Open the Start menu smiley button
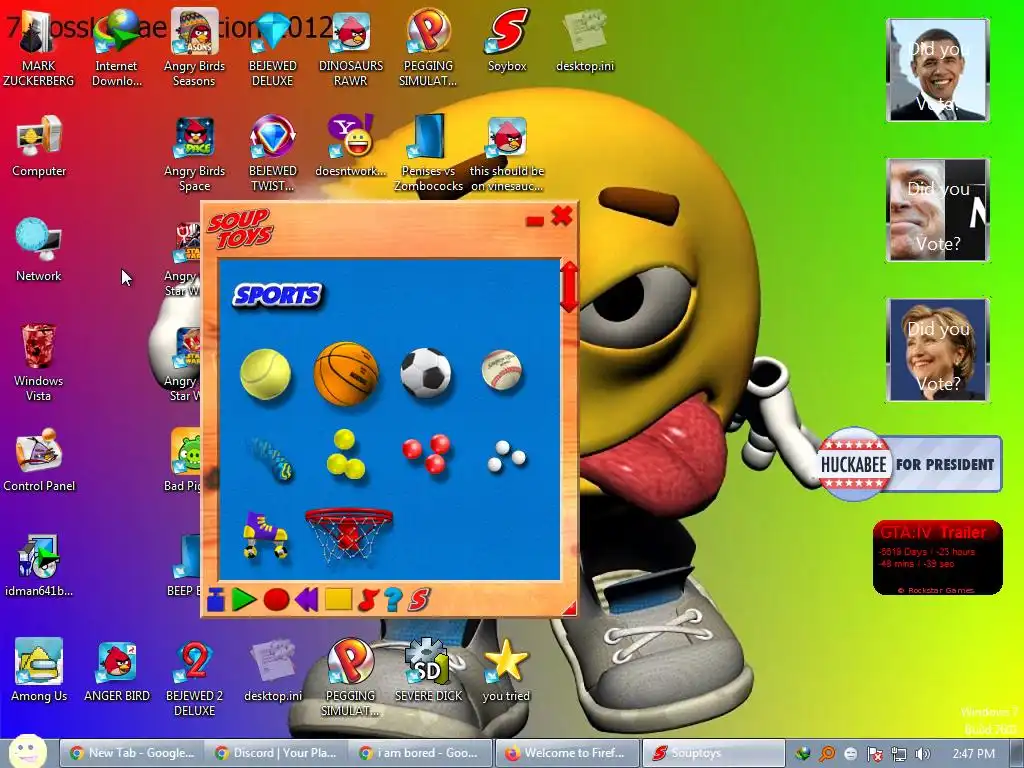Screen dimensions: 1024x768 [x=27, y=751]
